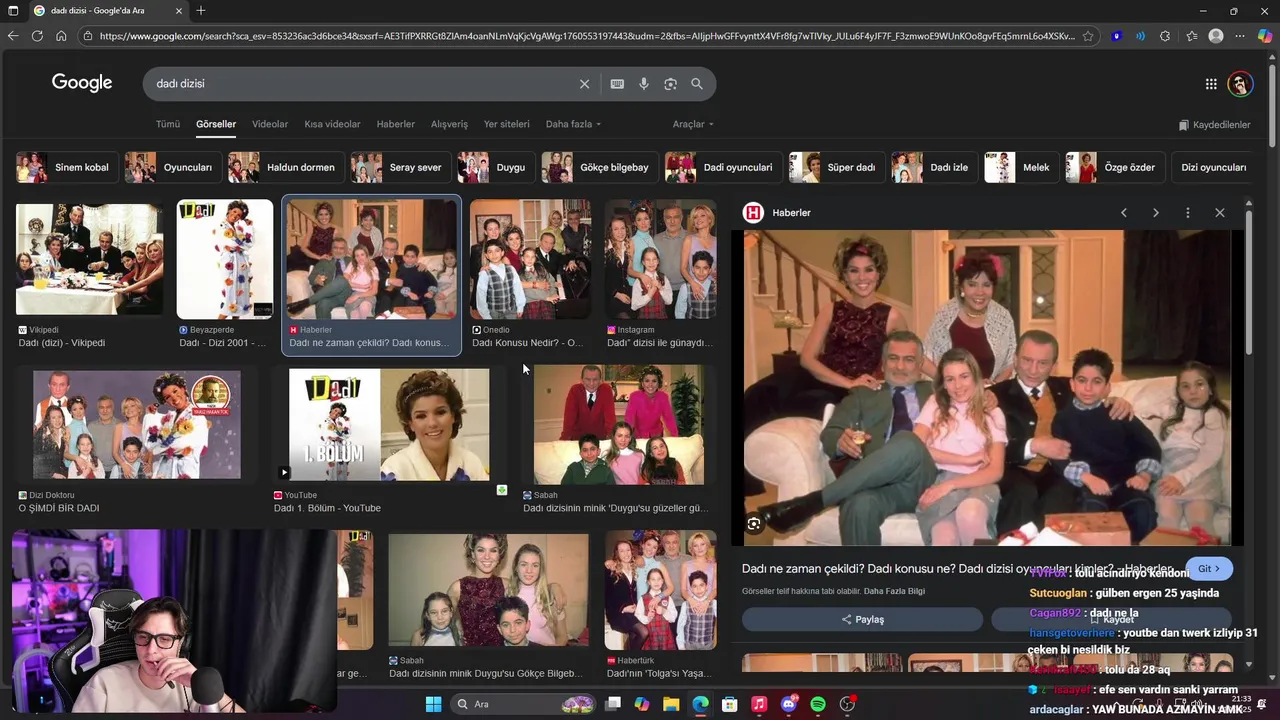
Task: Click Paylaş share button
Action: 862,619
